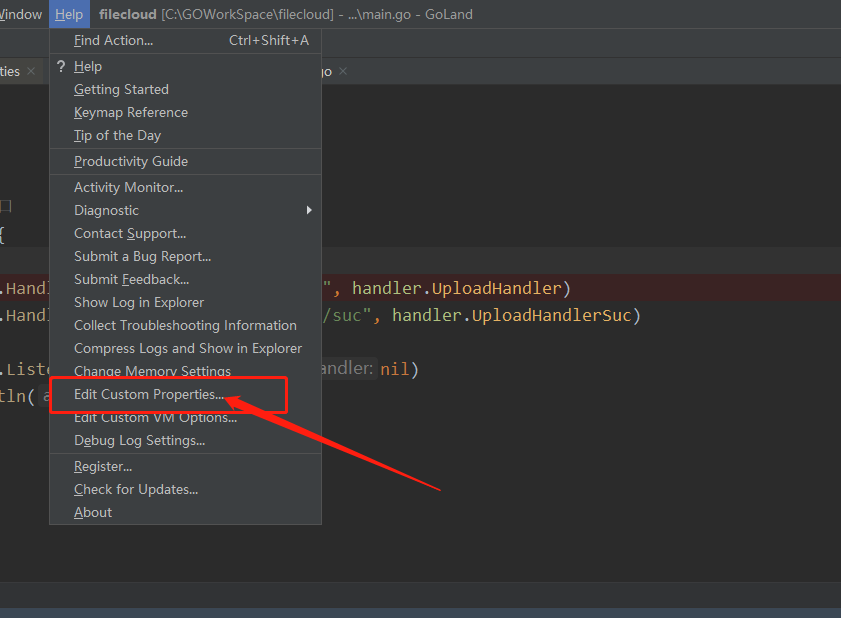Select Submit Feedback

pos(186,279)
